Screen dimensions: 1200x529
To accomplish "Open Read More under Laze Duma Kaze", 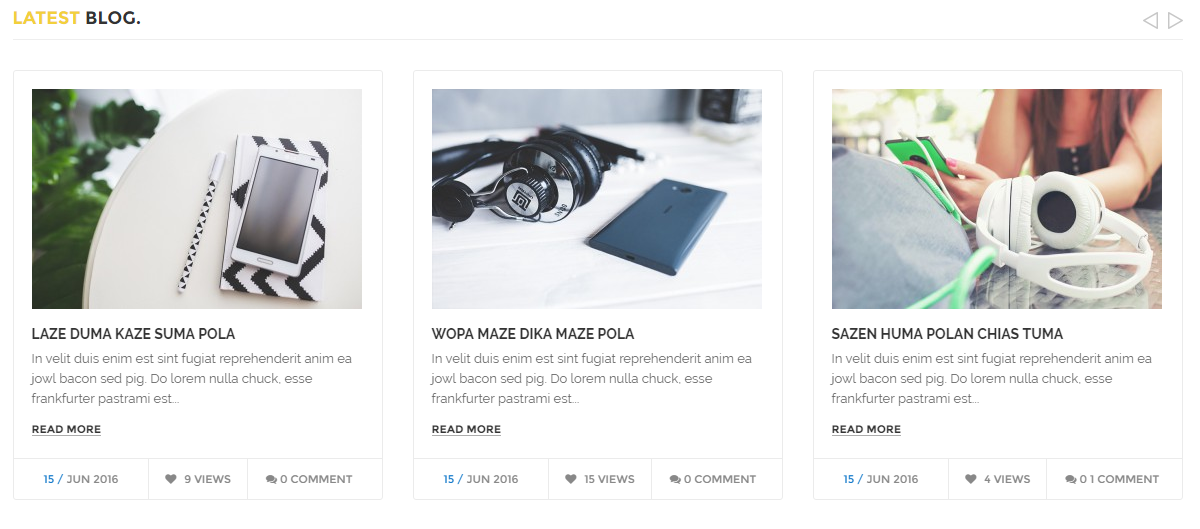I will [66, 429].
